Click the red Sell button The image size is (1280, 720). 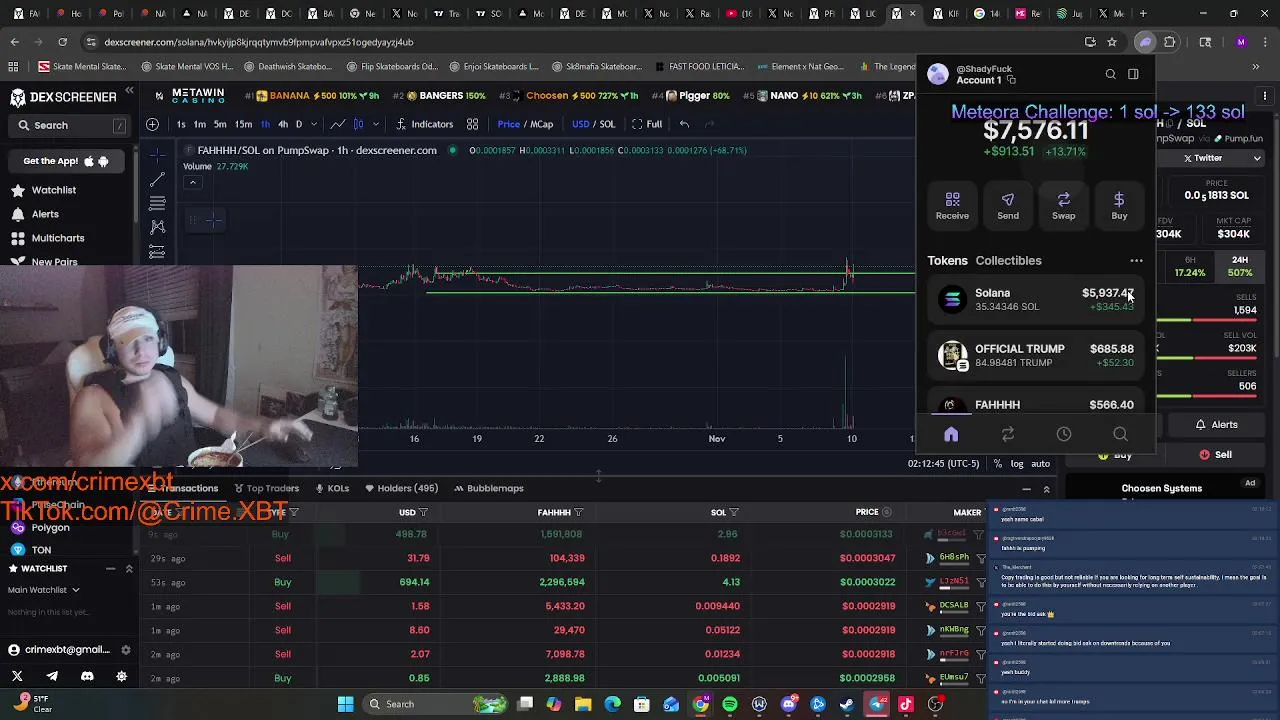1216,455
